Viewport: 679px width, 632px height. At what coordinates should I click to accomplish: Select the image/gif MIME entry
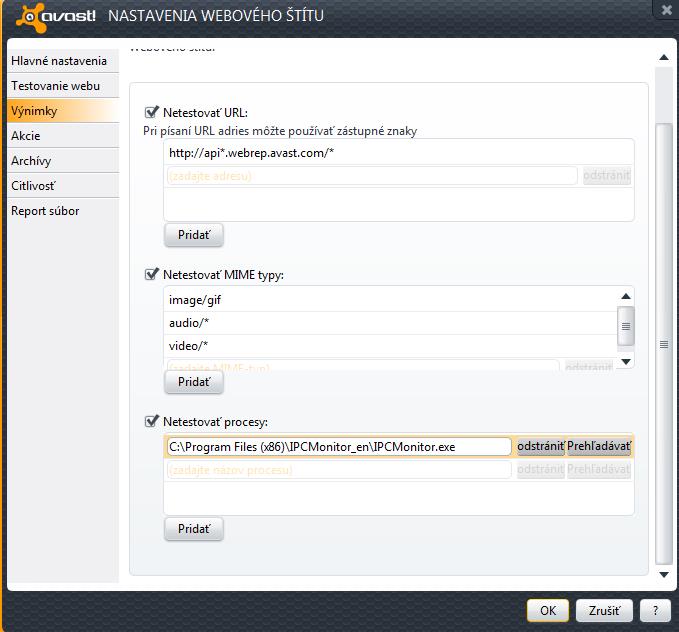[391, 300]
